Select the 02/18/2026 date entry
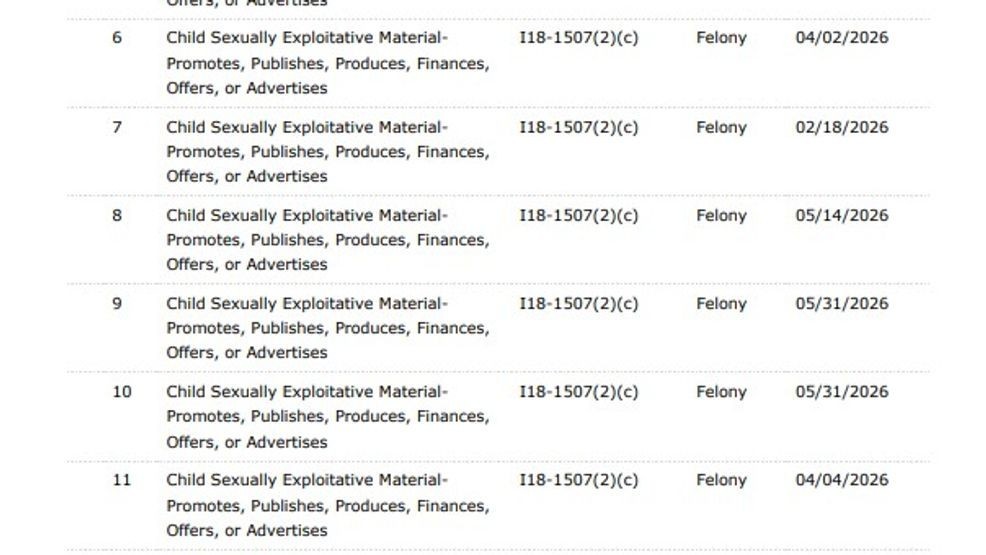Screen dimensions: 986x555 click(x=842, y=127)
